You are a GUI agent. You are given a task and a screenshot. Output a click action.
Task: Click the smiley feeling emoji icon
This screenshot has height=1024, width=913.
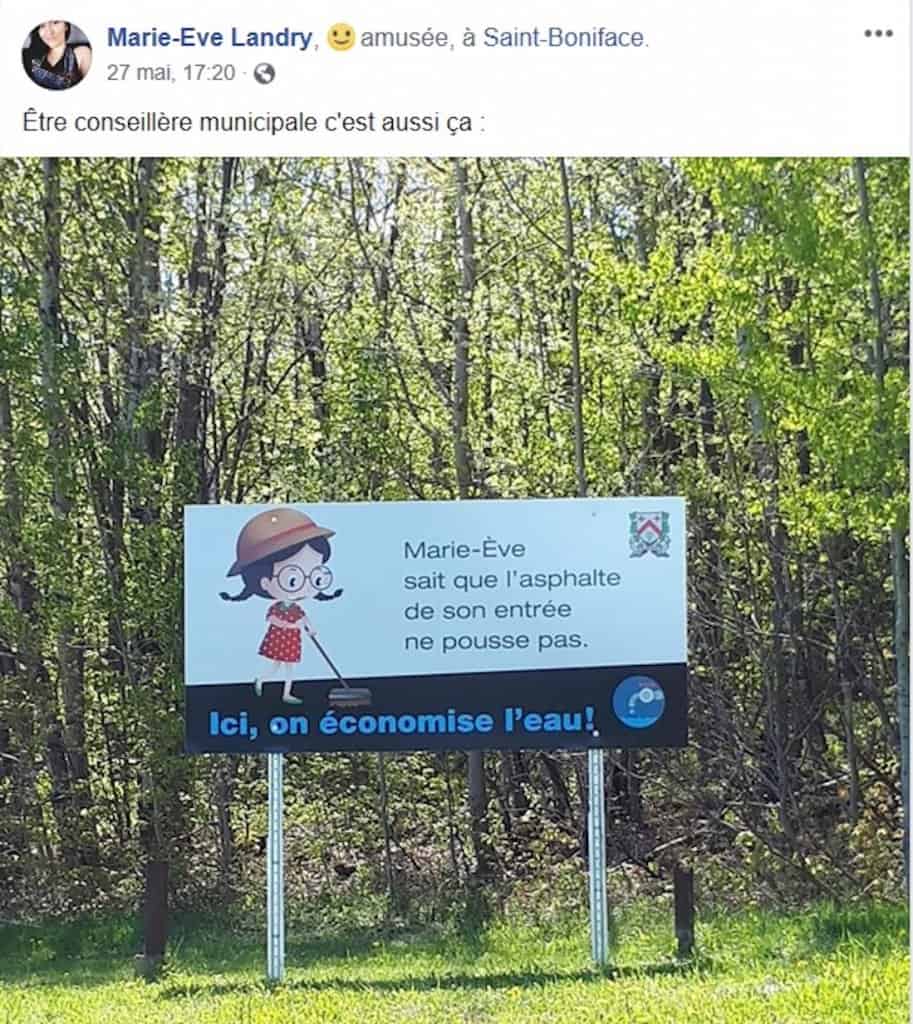pyautogui.click(x=340, y=37)
